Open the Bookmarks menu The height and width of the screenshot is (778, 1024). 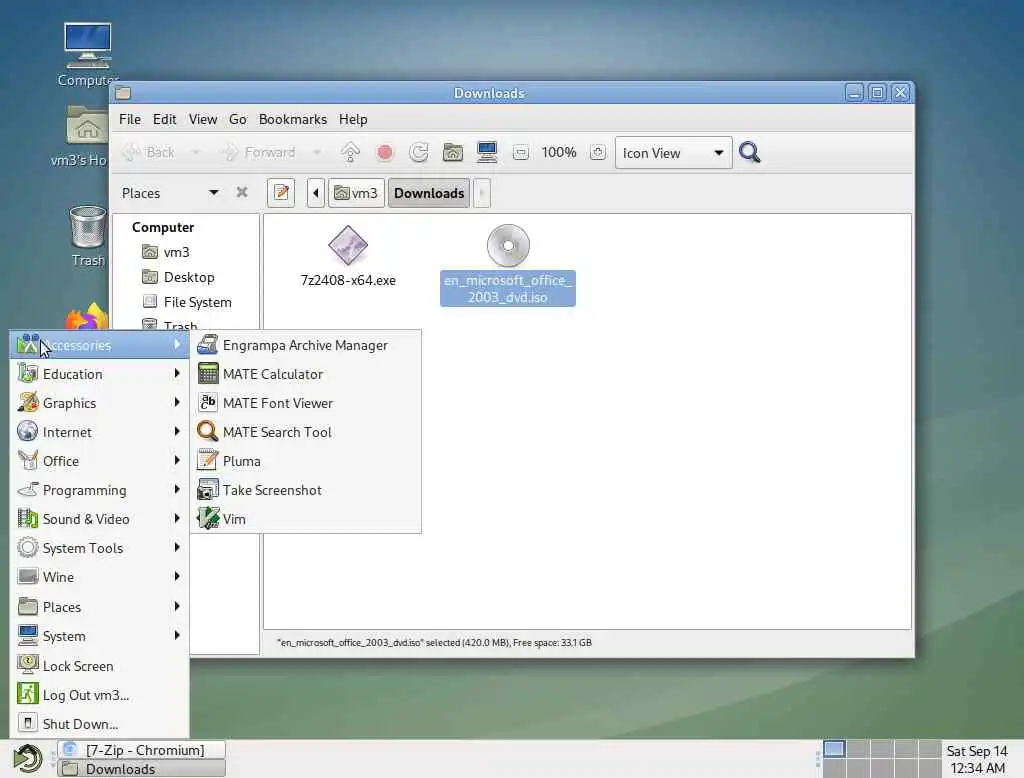[x=293, y=119]
